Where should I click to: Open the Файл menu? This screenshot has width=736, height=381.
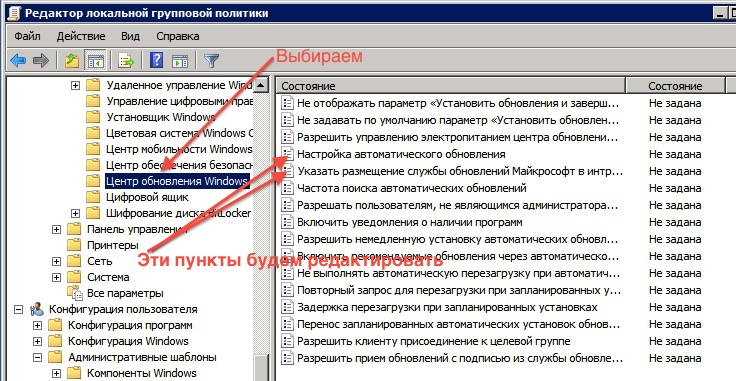[27, 36]
